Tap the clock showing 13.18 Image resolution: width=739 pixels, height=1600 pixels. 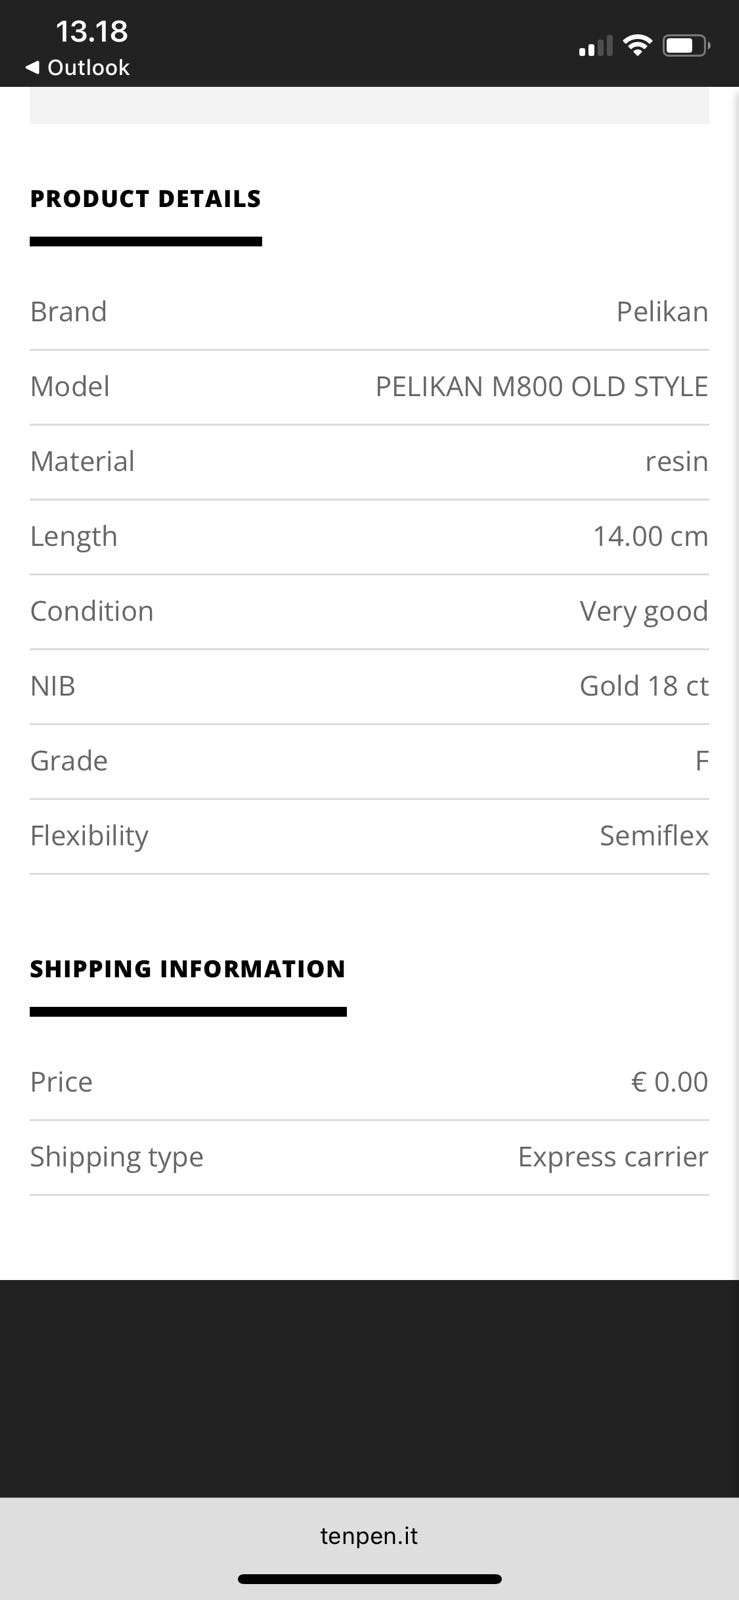[x=91, y=31]
